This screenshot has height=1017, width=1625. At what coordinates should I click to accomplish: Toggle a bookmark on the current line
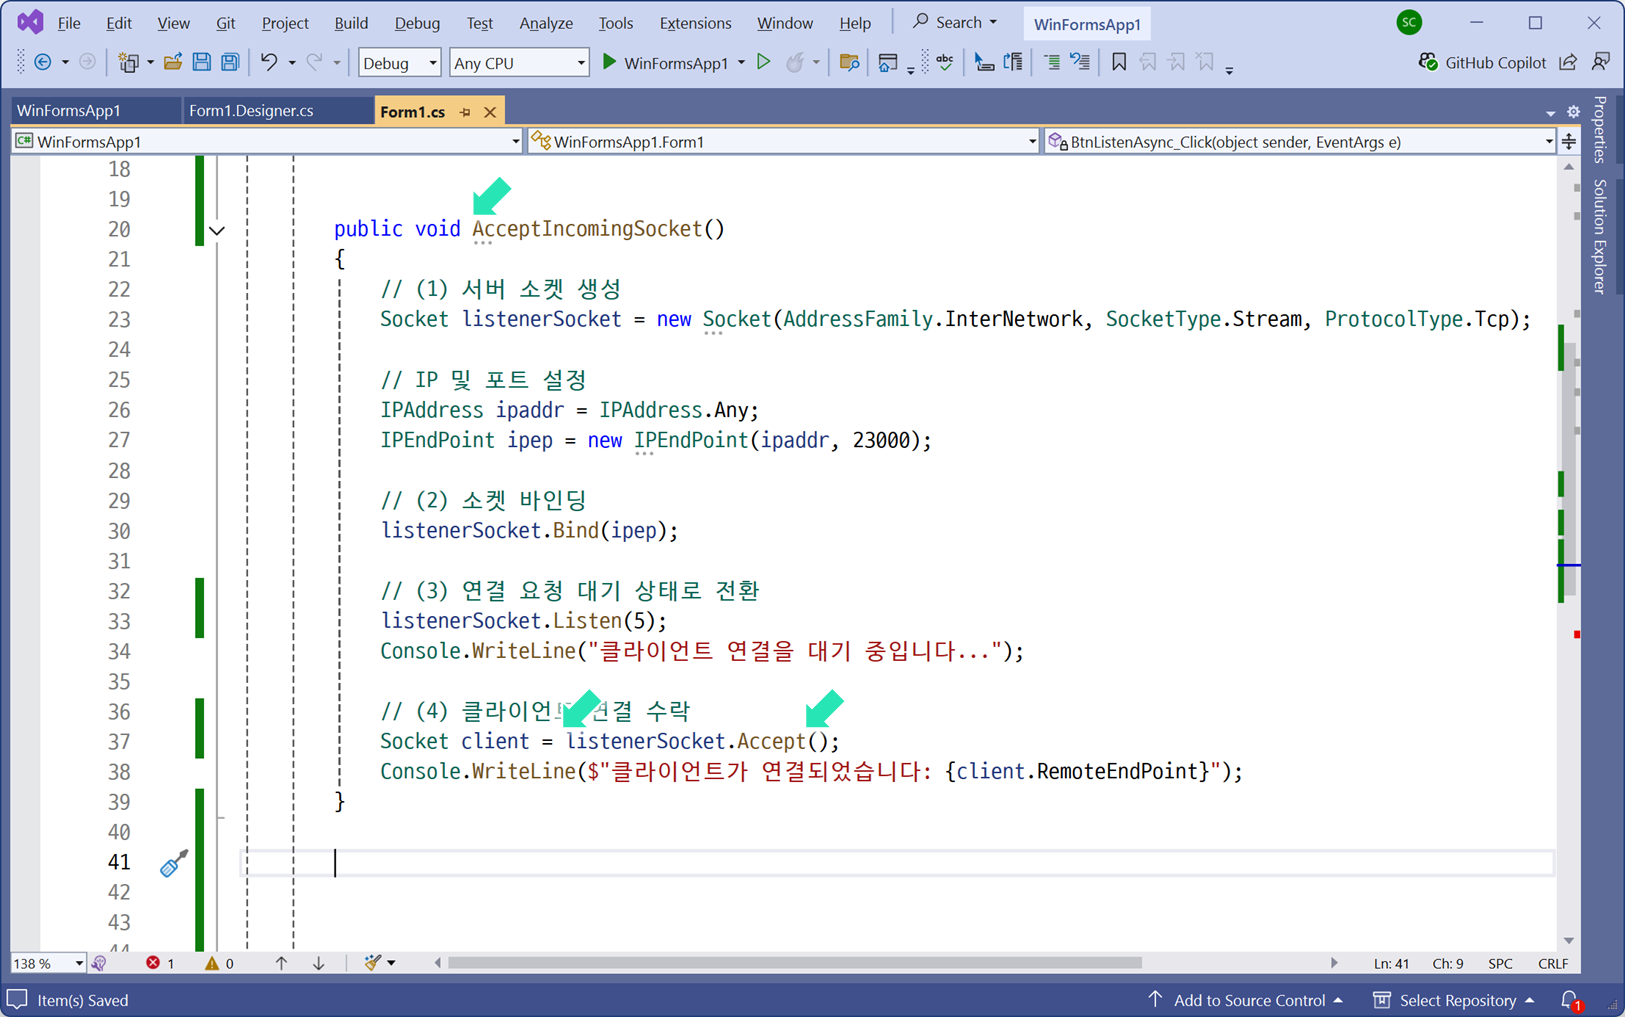click(1119, 63)
